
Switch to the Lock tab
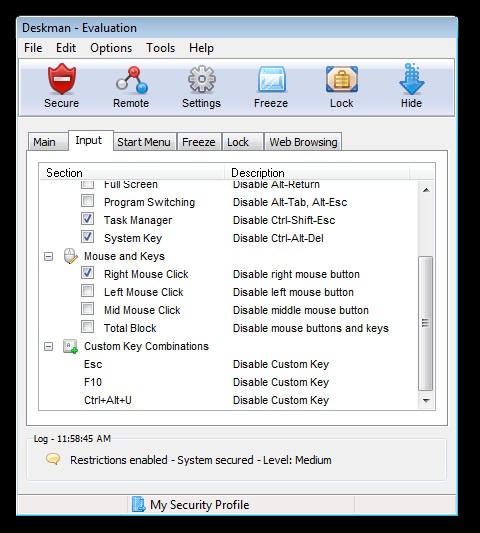click(243, 142)
